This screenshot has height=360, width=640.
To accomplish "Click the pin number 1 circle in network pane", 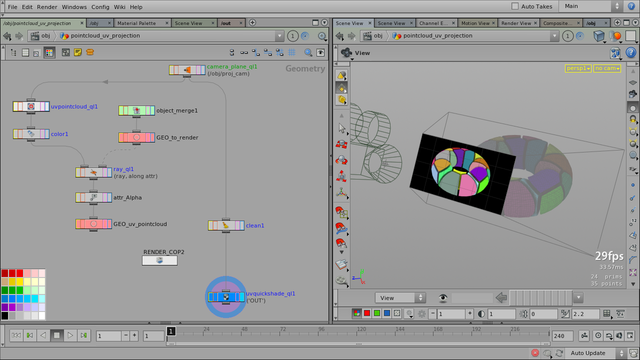I will click(x=292, y=36).
